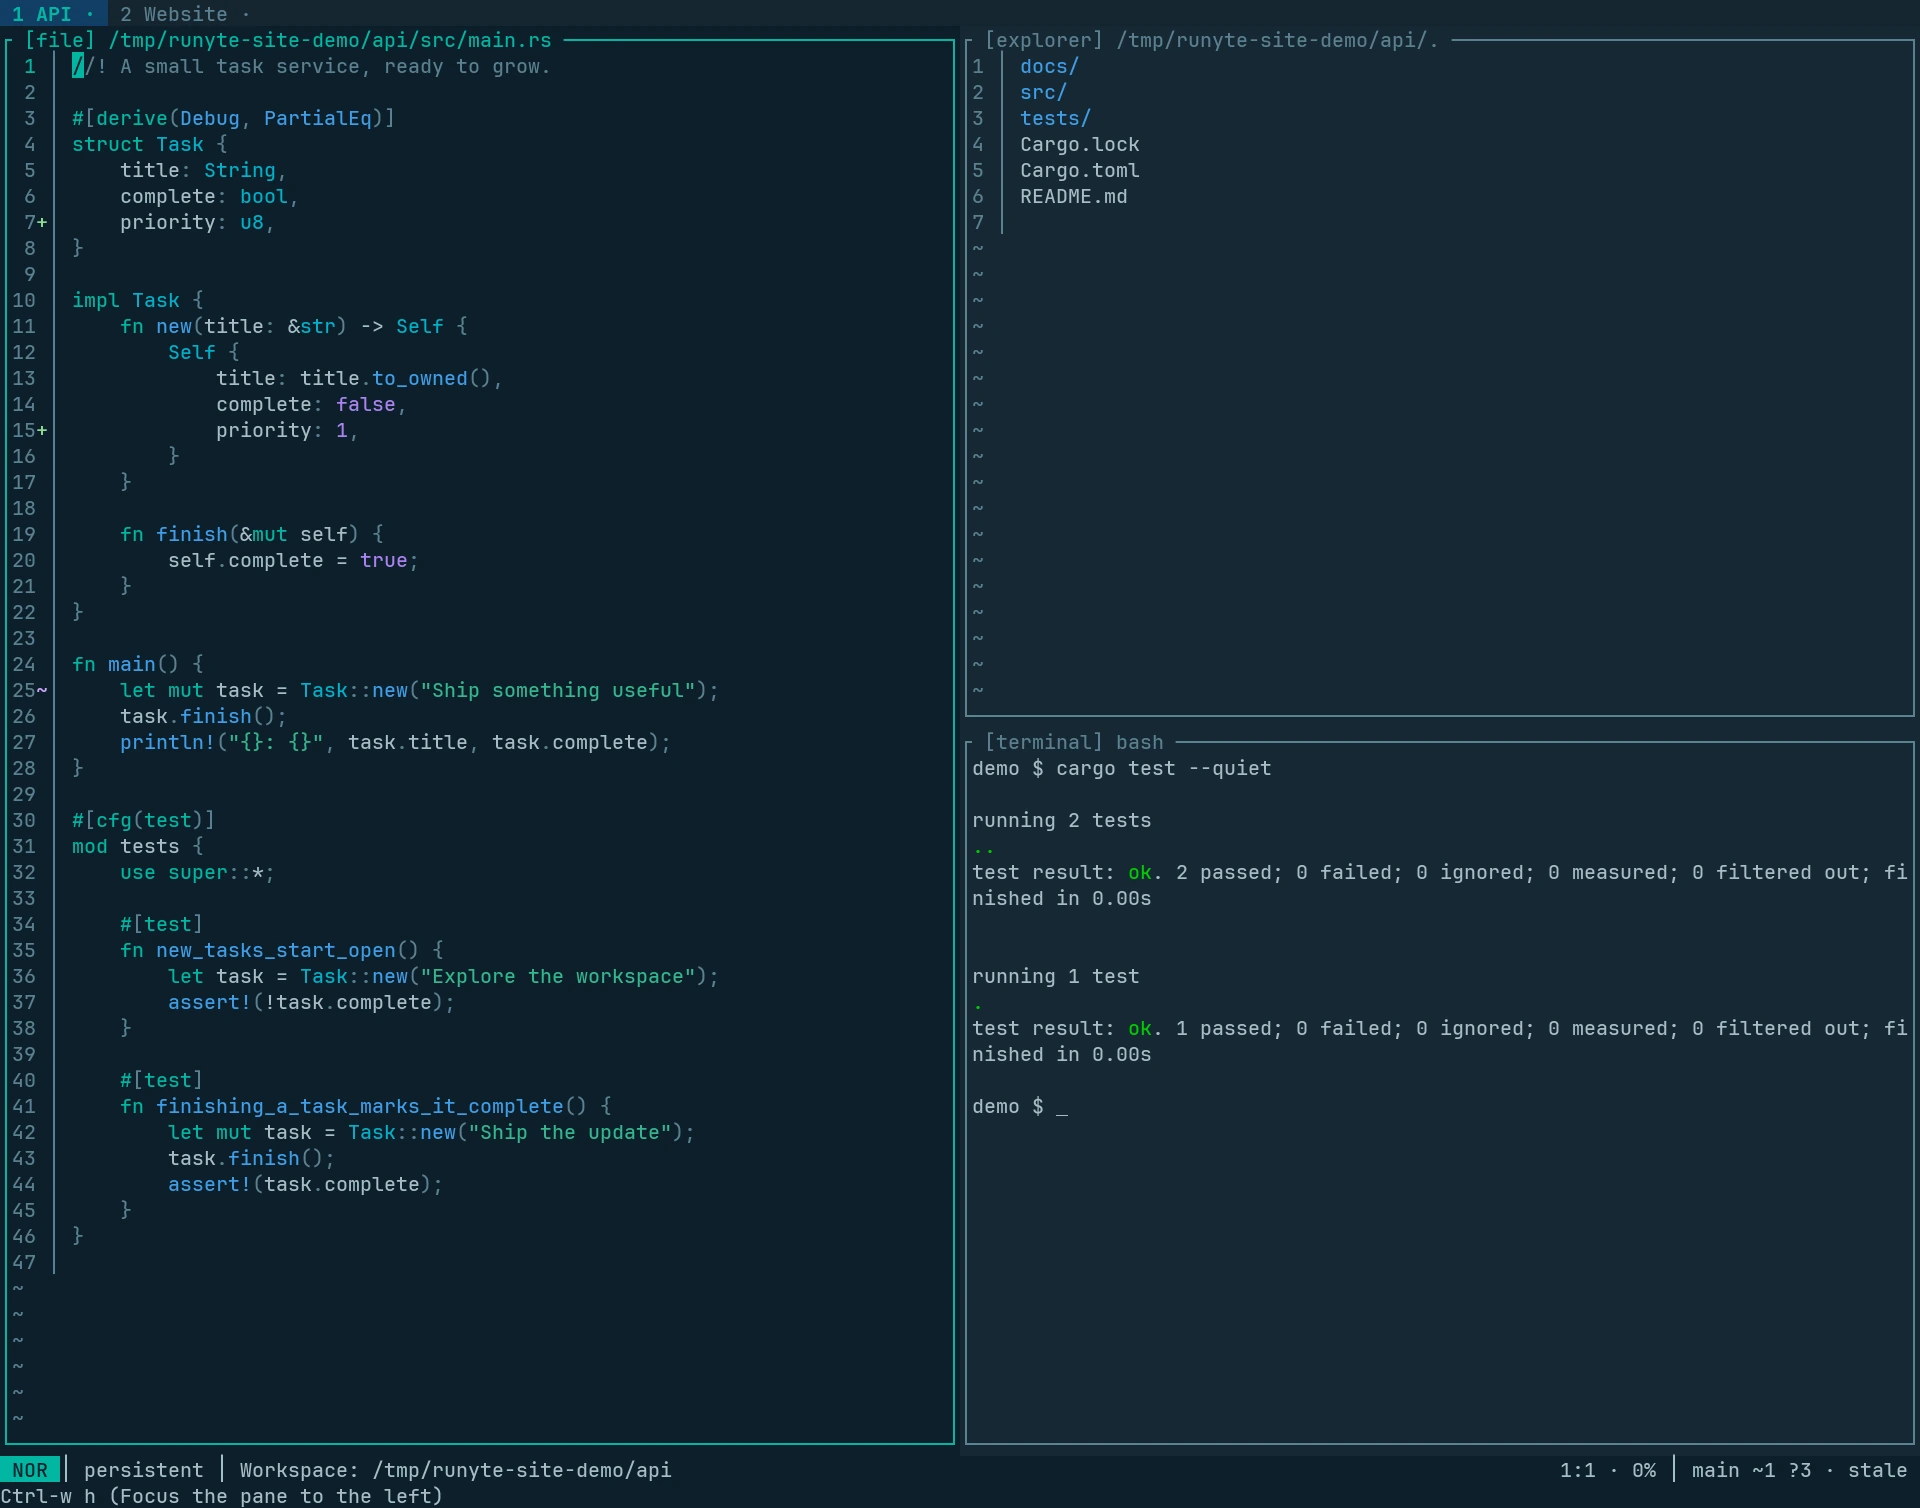Click 'assert!(task.complete);' line
Viewport: 1920px width, 1508px height.
click(305, 1185)
